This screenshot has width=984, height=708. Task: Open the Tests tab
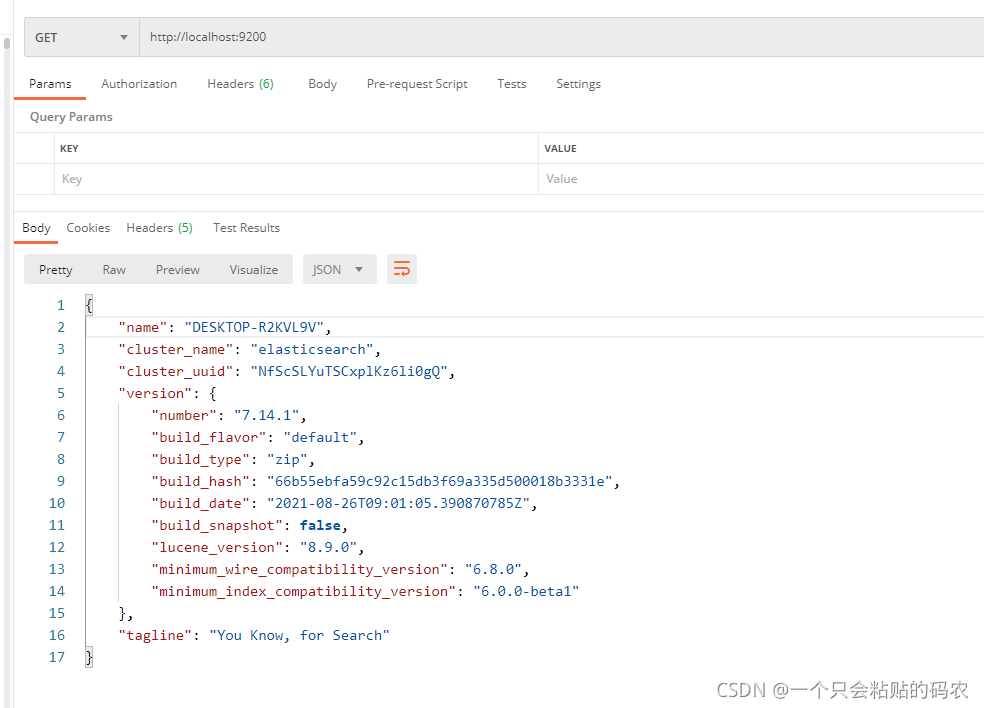point(511,84)
